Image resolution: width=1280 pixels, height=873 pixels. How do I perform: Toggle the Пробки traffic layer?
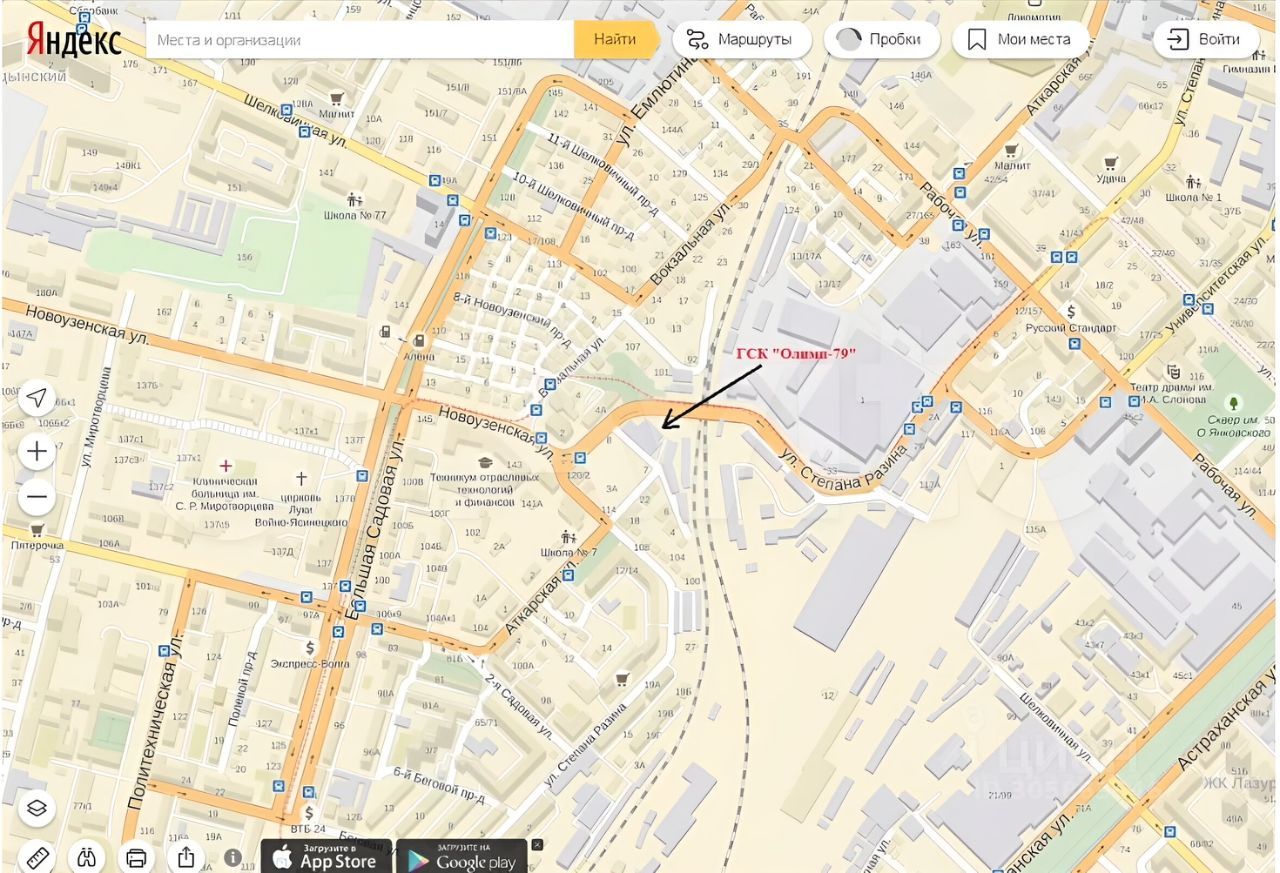(x=882, y=40)
